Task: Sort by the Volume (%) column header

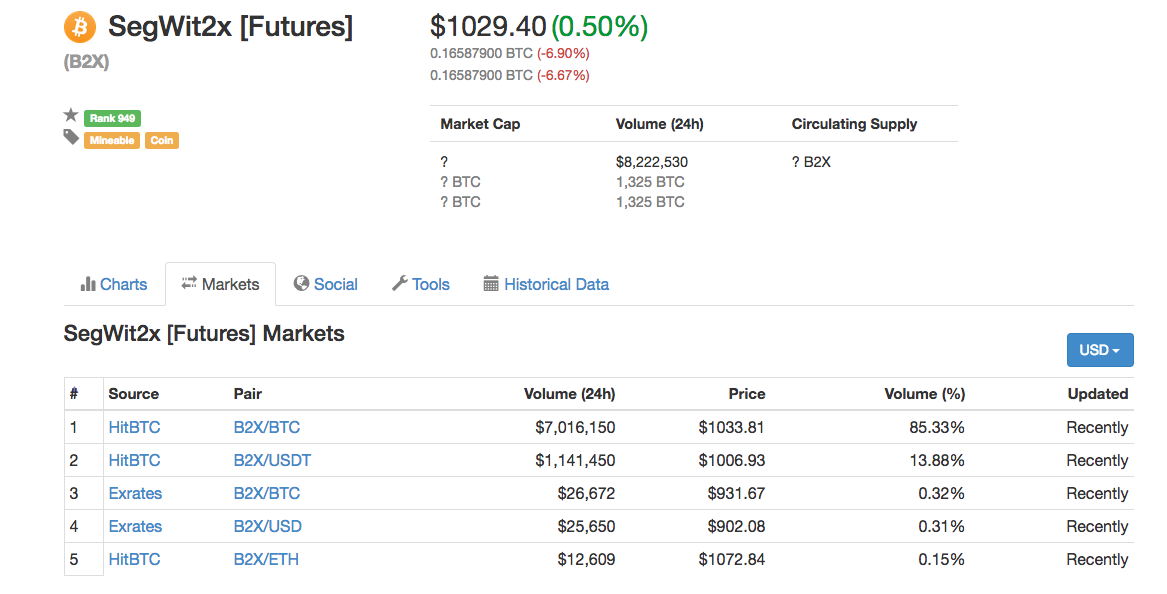Action: 924,394
